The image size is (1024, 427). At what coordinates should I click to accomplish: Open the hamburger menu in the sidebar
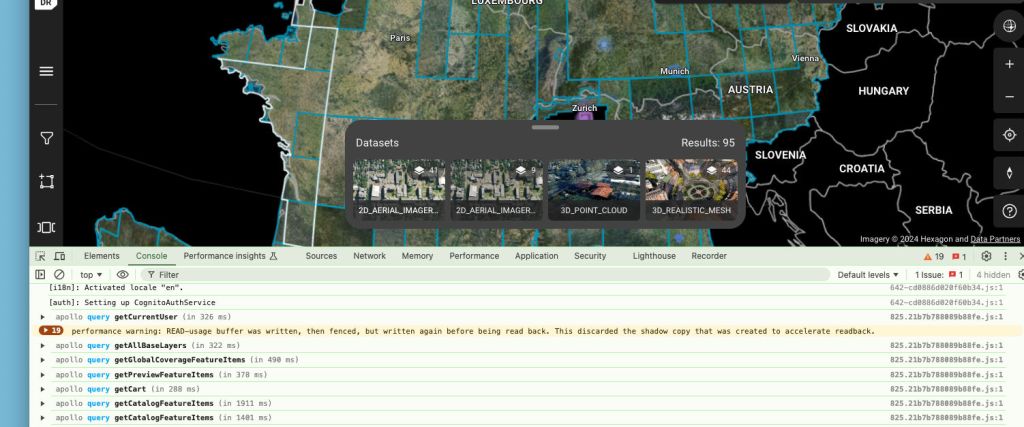point(46,71)
